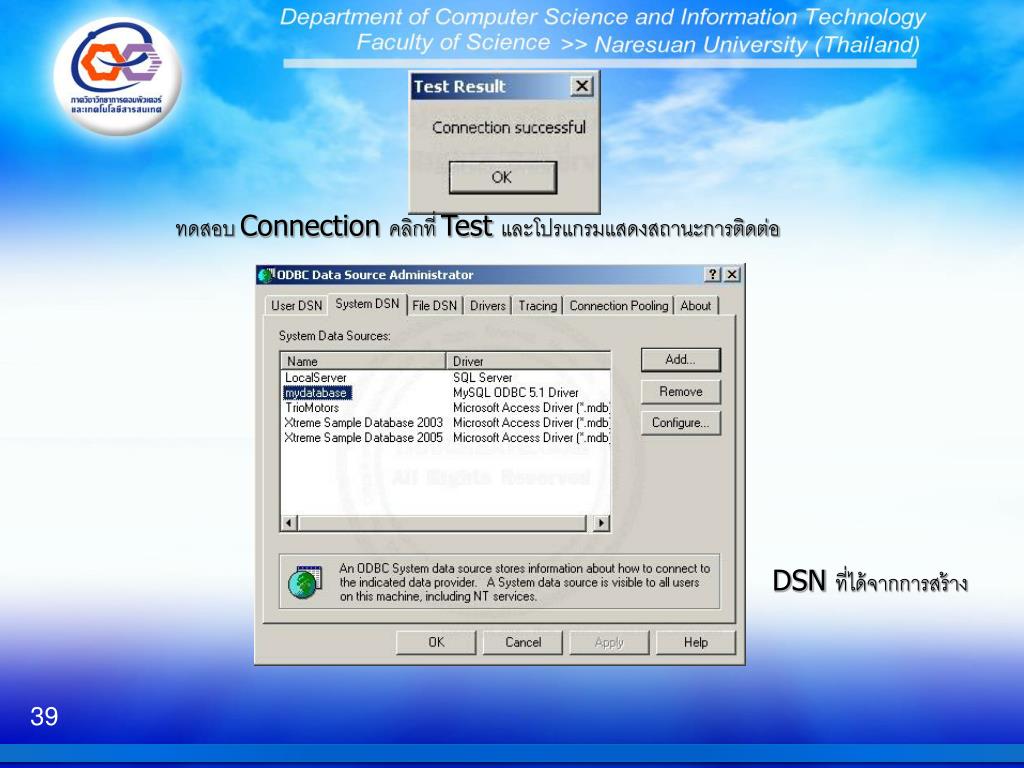This screenshot has width=1024, height=768.
Task: Click the horizontal scrollbar track in data sources list
Action: tap(442, 522)
